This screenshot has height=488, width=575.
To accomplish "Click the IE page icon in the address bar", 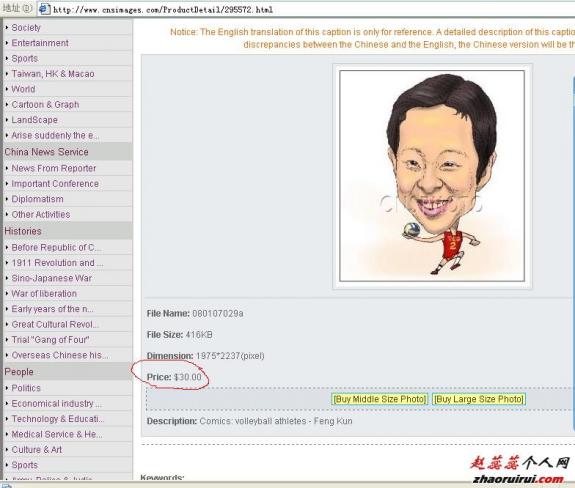I will coord(44,9).
